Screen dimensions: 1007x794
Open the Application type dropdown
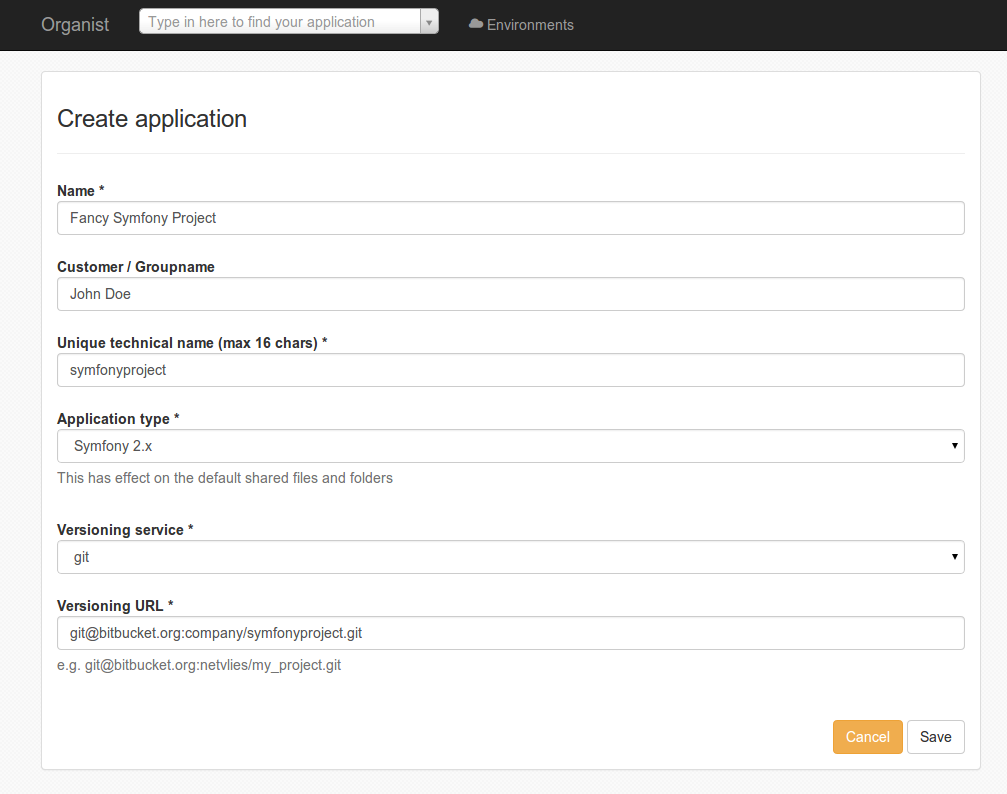511,446
